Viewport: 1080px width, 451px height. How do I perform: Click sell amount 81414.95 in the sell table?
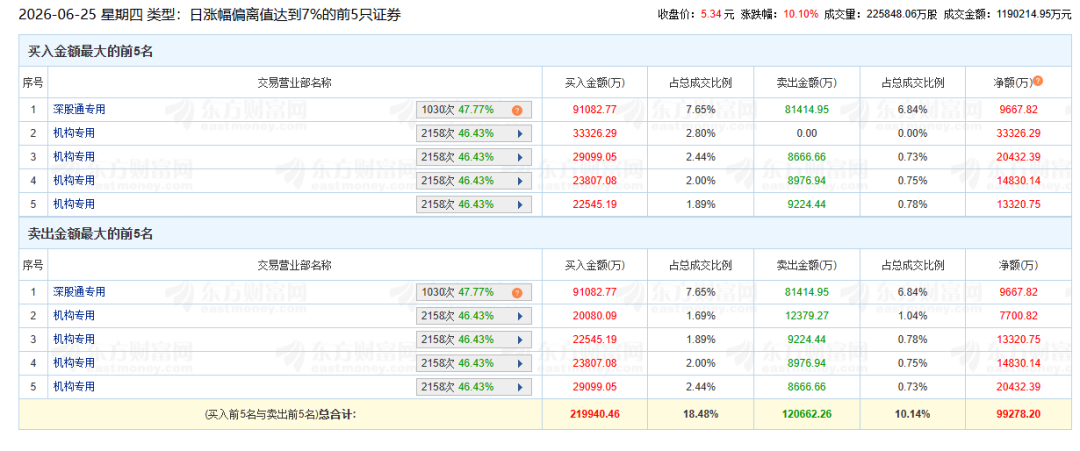point(807,292)
